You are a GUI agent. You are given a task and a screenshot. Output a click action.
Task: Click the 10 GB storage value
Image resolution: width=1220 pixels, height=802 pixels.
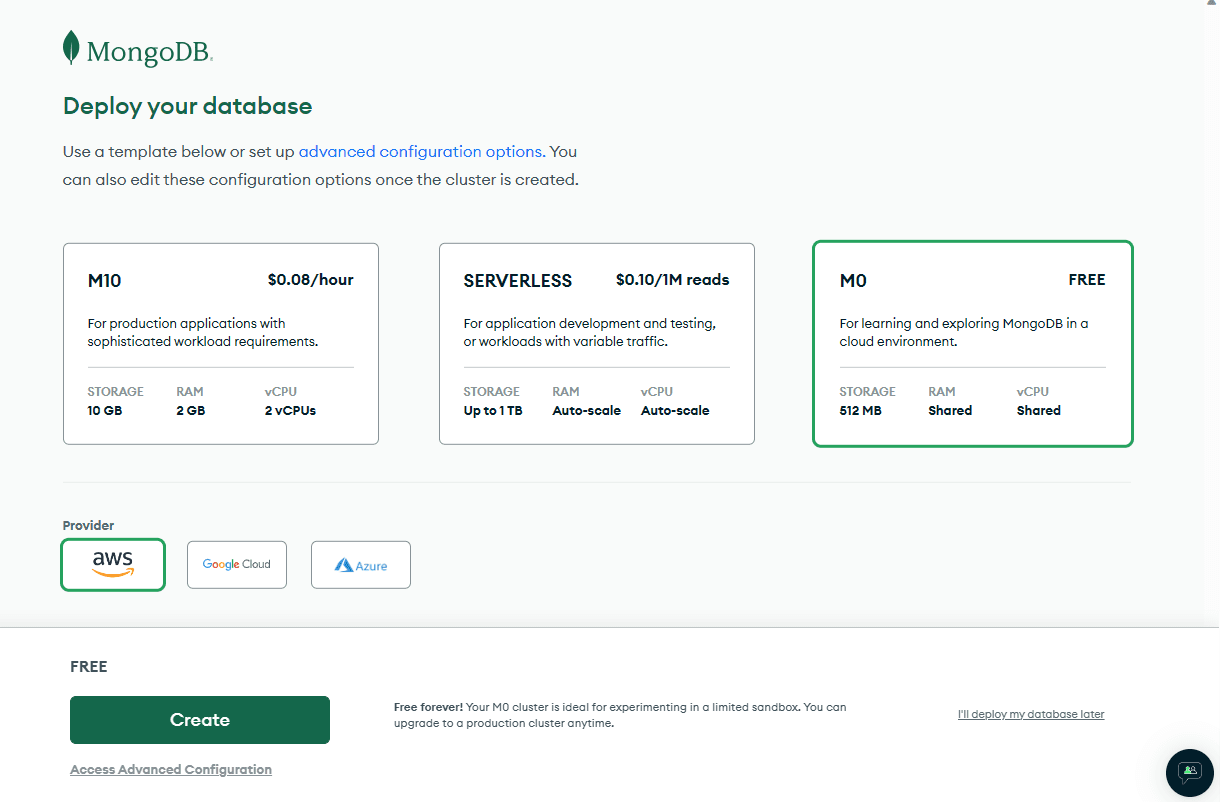click(105, 411)
